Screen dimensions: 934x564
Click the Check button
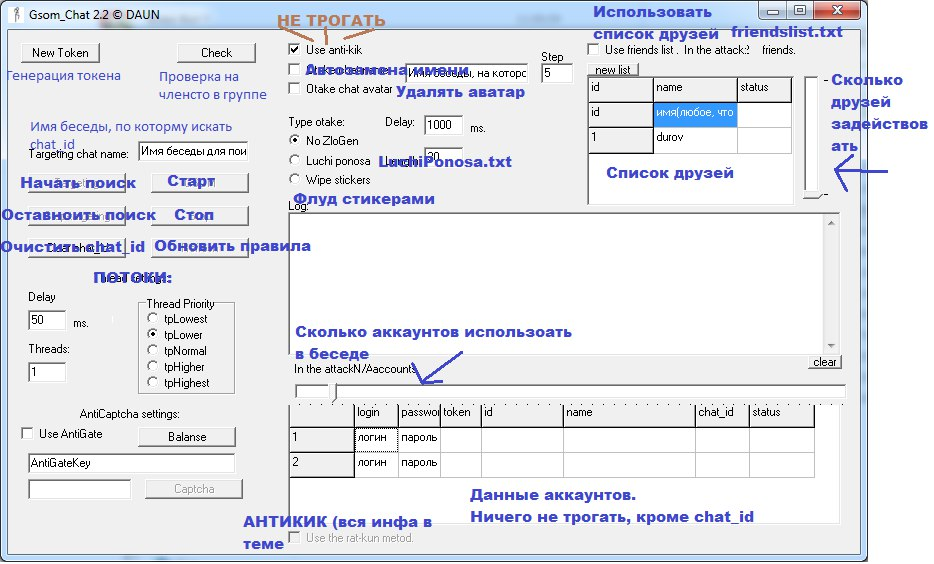tap(216, 52)
